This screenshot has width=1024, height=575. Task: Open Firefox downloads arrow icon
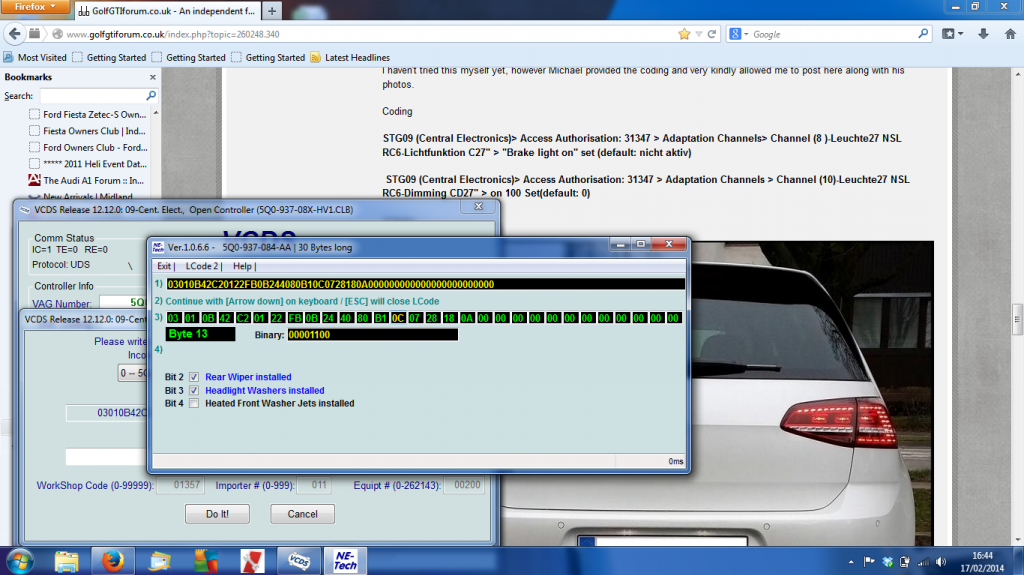(983, 34)
